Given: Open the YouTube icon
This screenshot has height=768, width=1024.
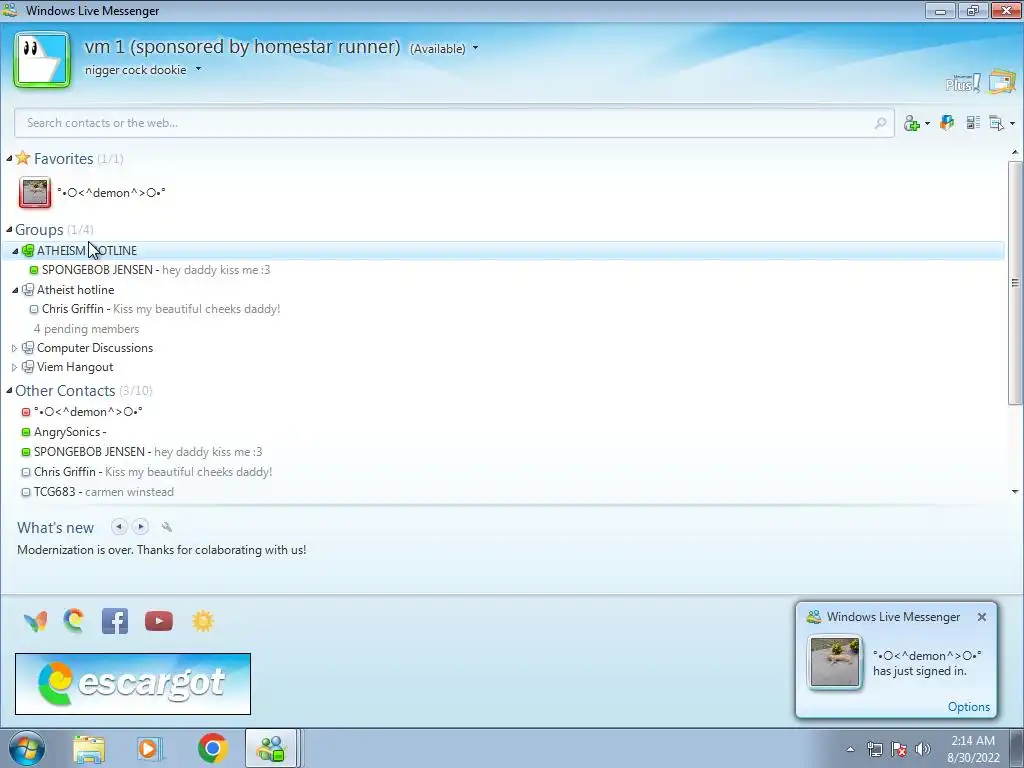Looking at the screenshot, I should click(x=159, y=621).
